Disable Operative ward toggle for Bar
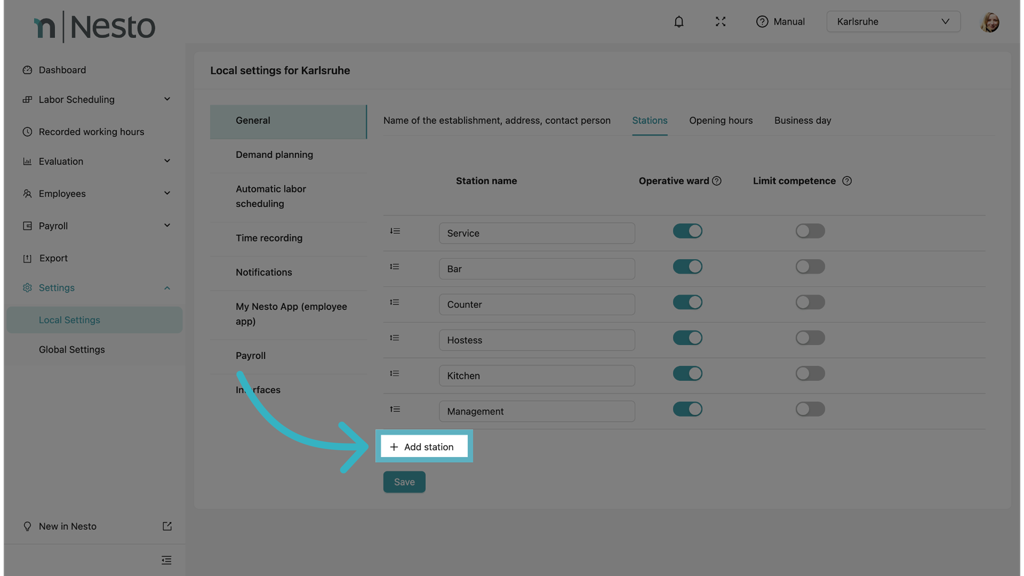1024x576 pixels. tap(687, 267)
